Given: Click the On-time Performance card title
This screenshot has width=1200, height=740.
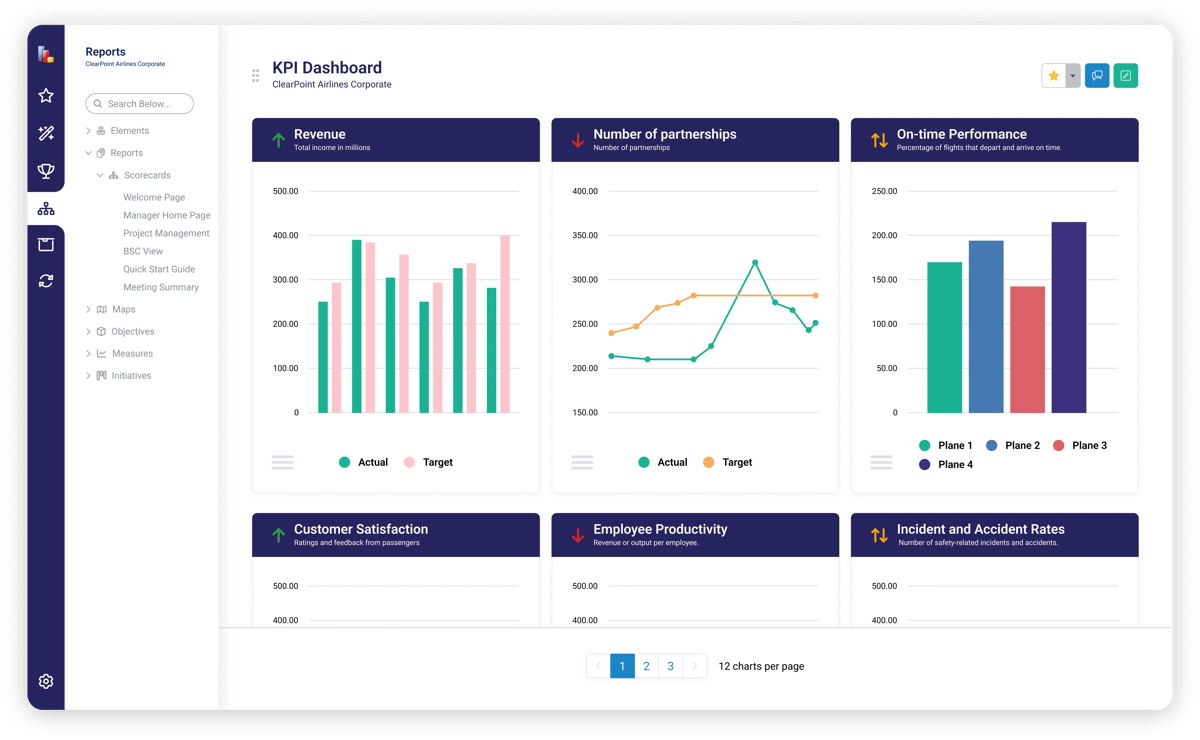Looking at the screenshot, I should pyautogui.click(x=962, y=134).
